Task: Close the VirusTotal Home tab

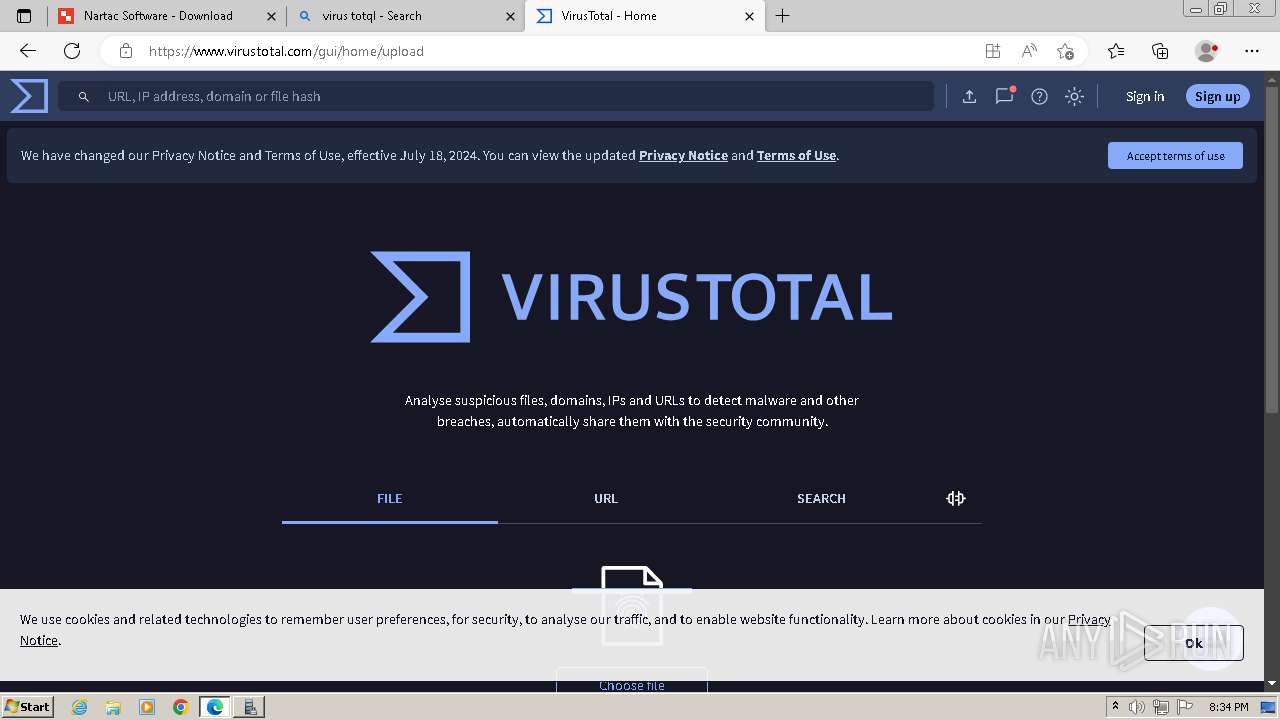Action: pos(749,16)
